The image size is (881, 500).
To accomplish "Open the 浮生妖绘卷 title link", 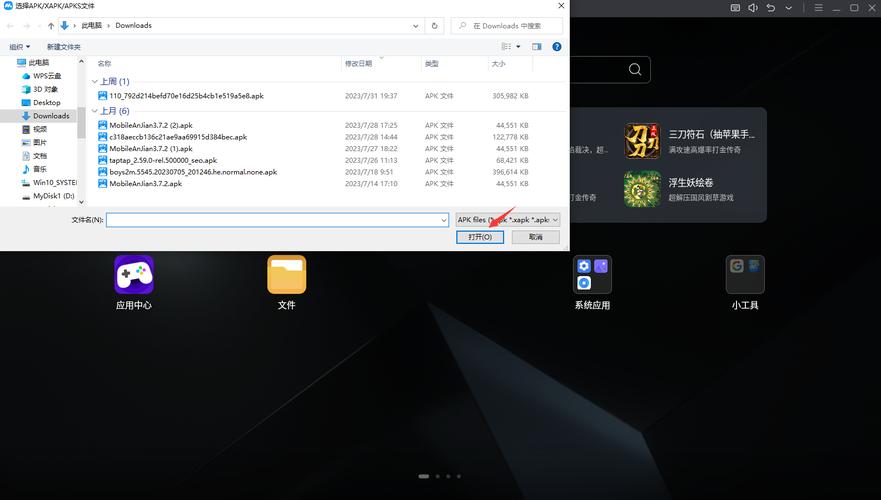I will tap(691, 183).
